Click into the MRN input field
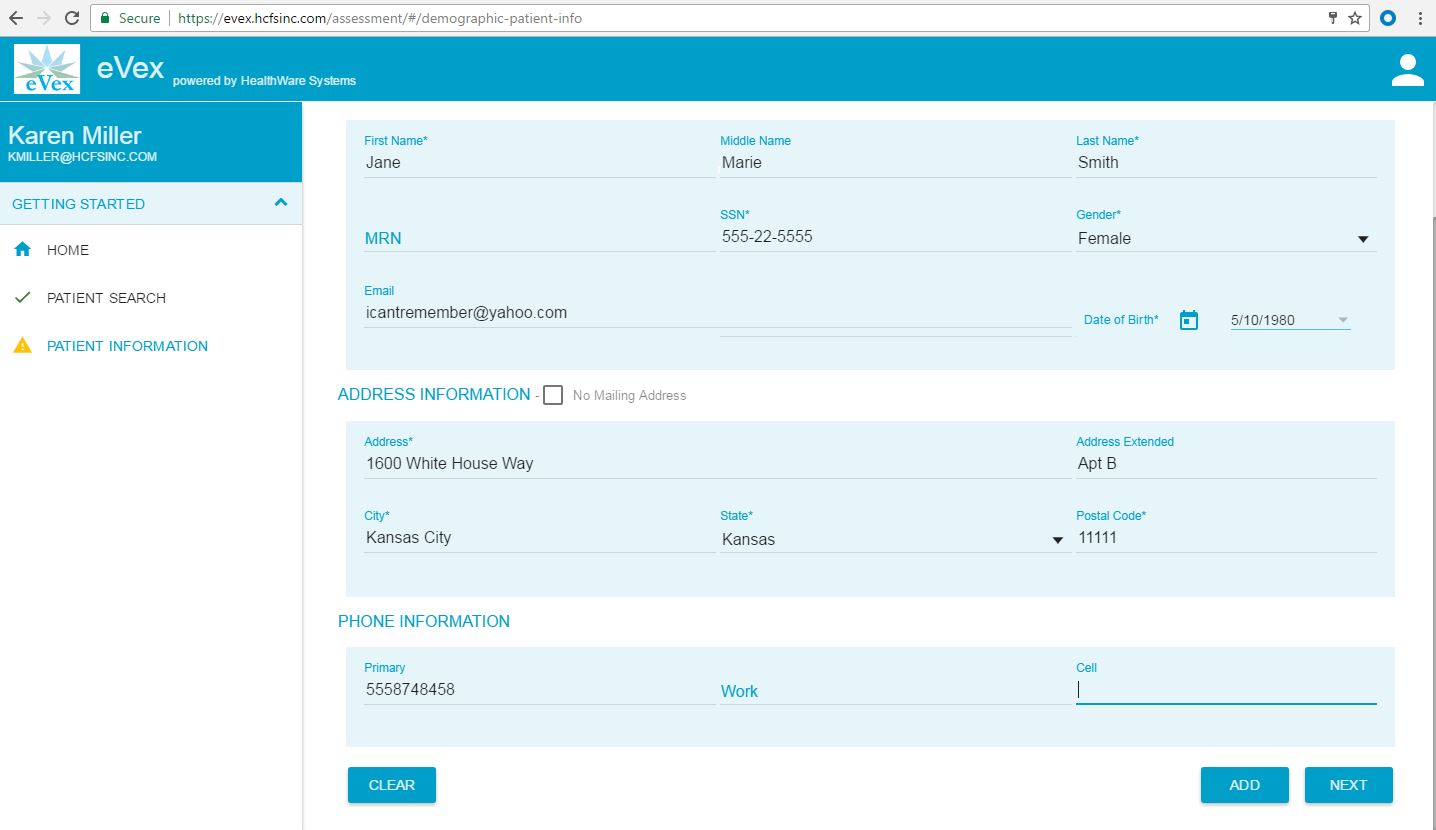The image size is (1436, 830). 538,238
